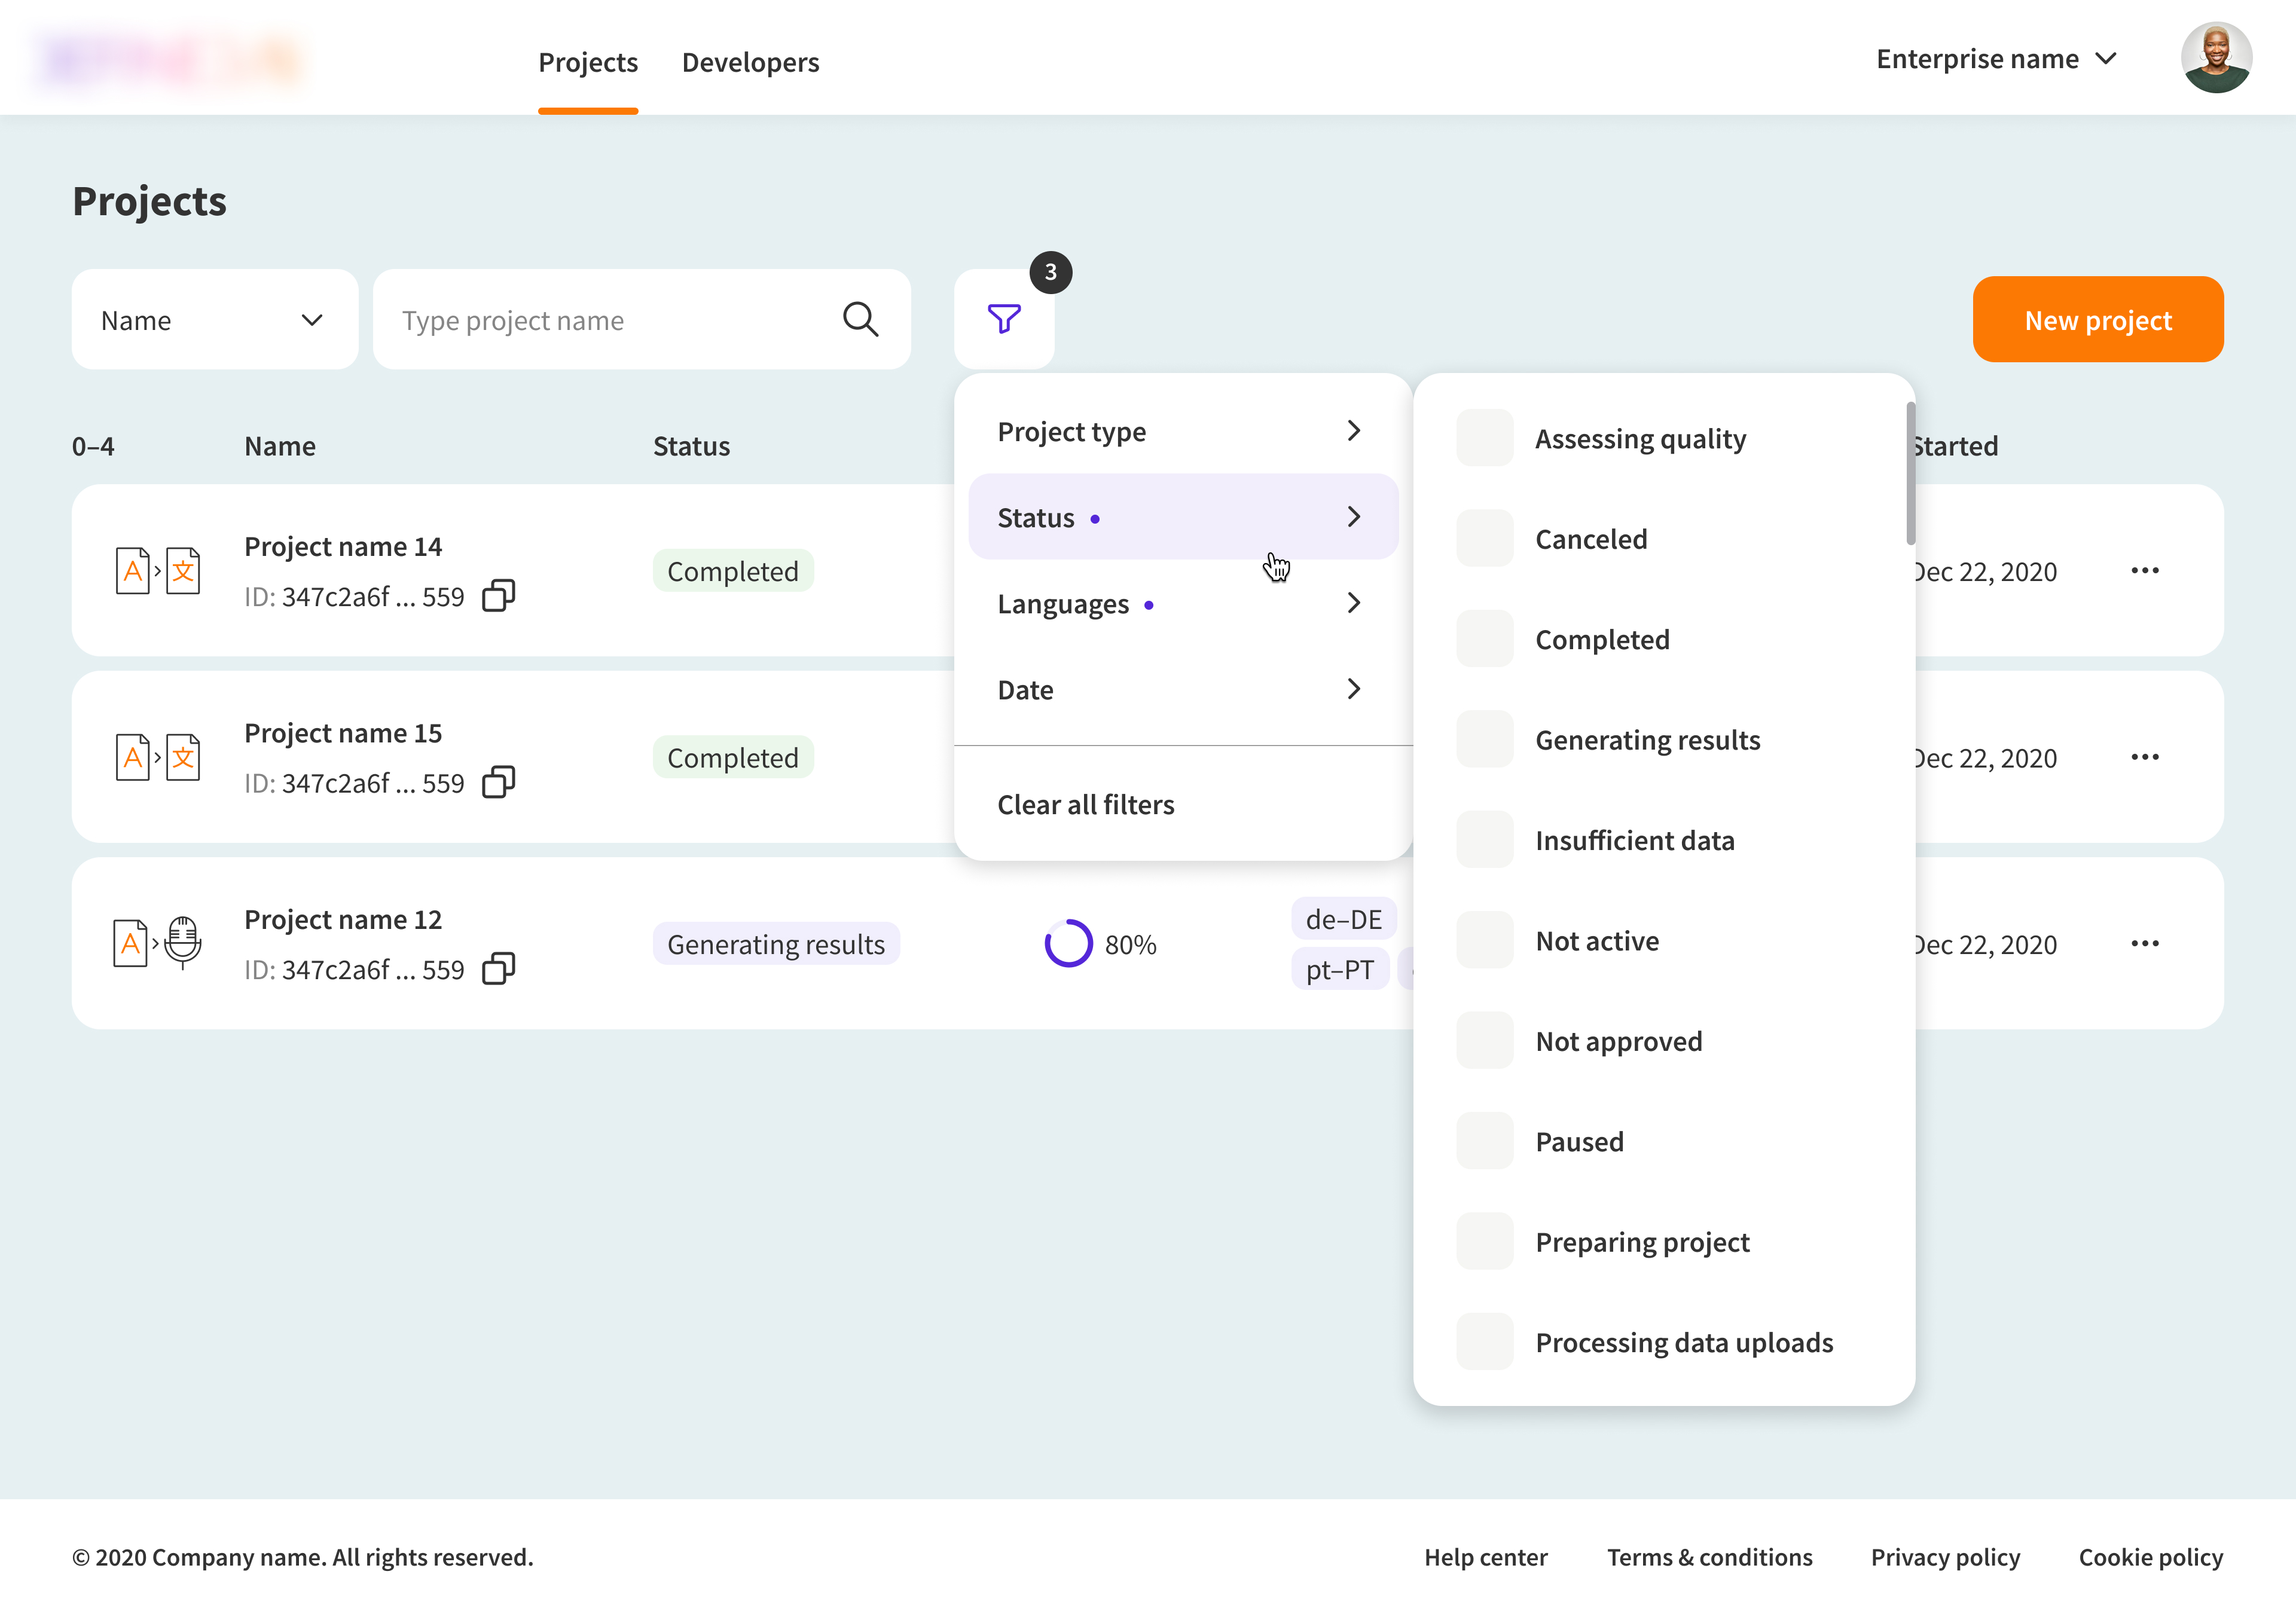Click the status list scrollbar thumb
Viewport: 2296px width, 1614px height.
point(1910,474)
